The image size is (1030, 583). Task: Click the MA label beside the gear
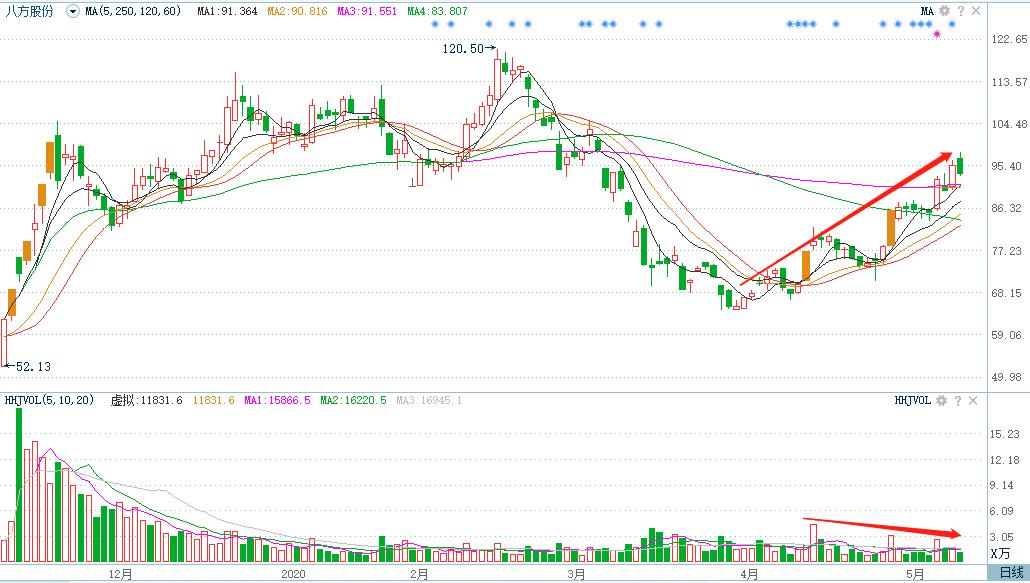click(927, 11)
